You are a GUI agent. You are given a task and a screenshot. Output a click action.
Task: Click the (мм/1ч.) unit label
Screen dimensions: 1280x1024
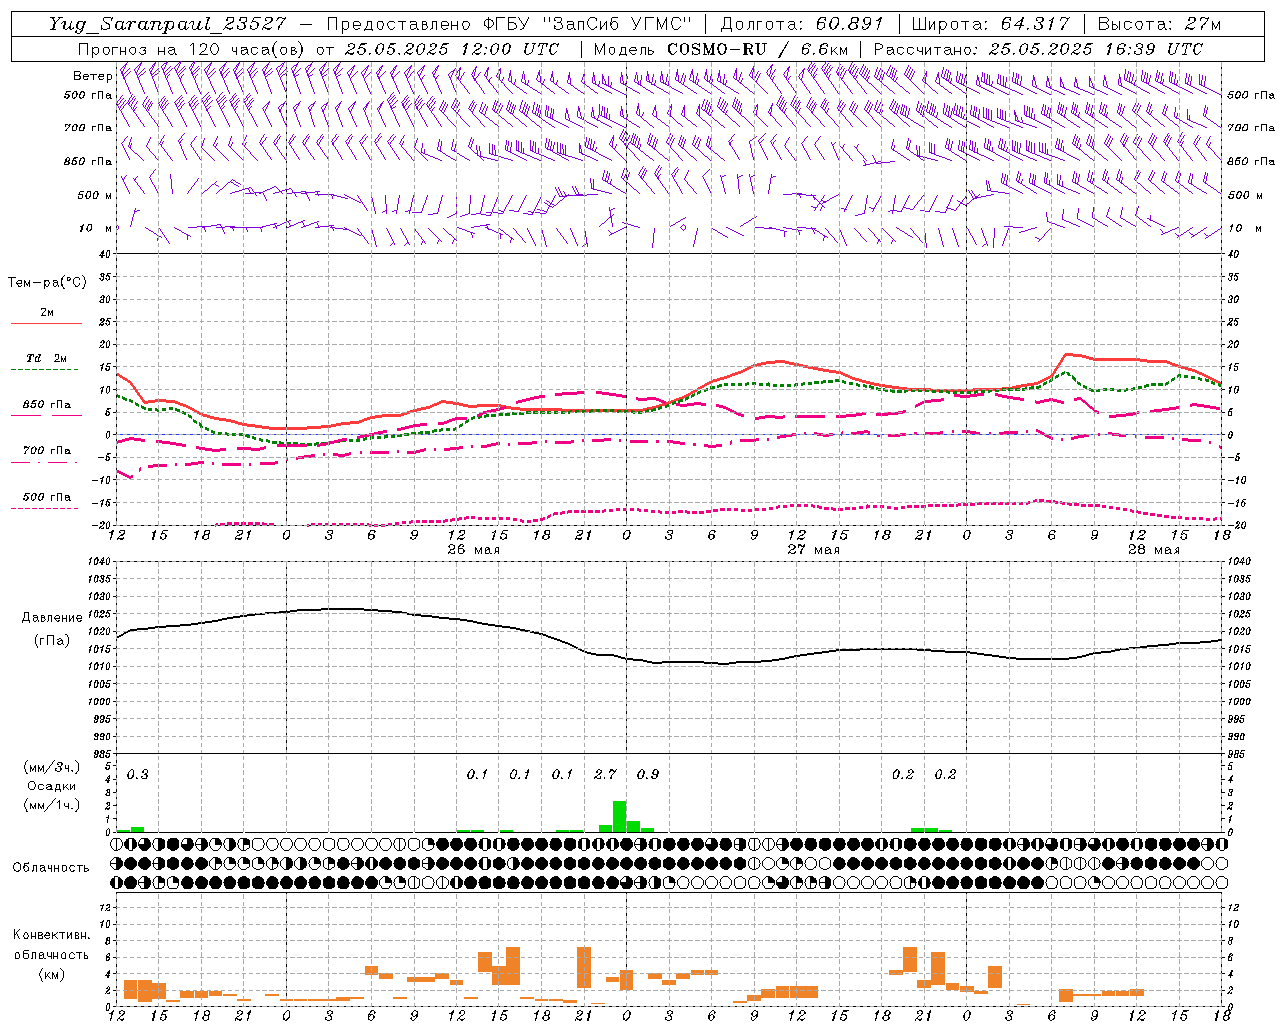[51, 805]
